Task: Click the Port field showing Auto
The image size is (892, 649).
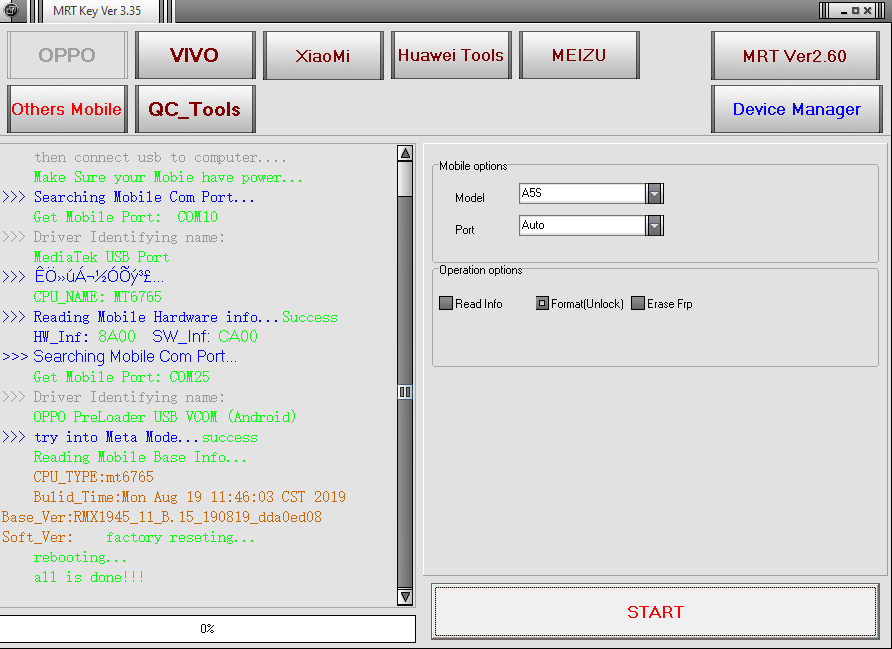Action: click(x=583, y=225)
